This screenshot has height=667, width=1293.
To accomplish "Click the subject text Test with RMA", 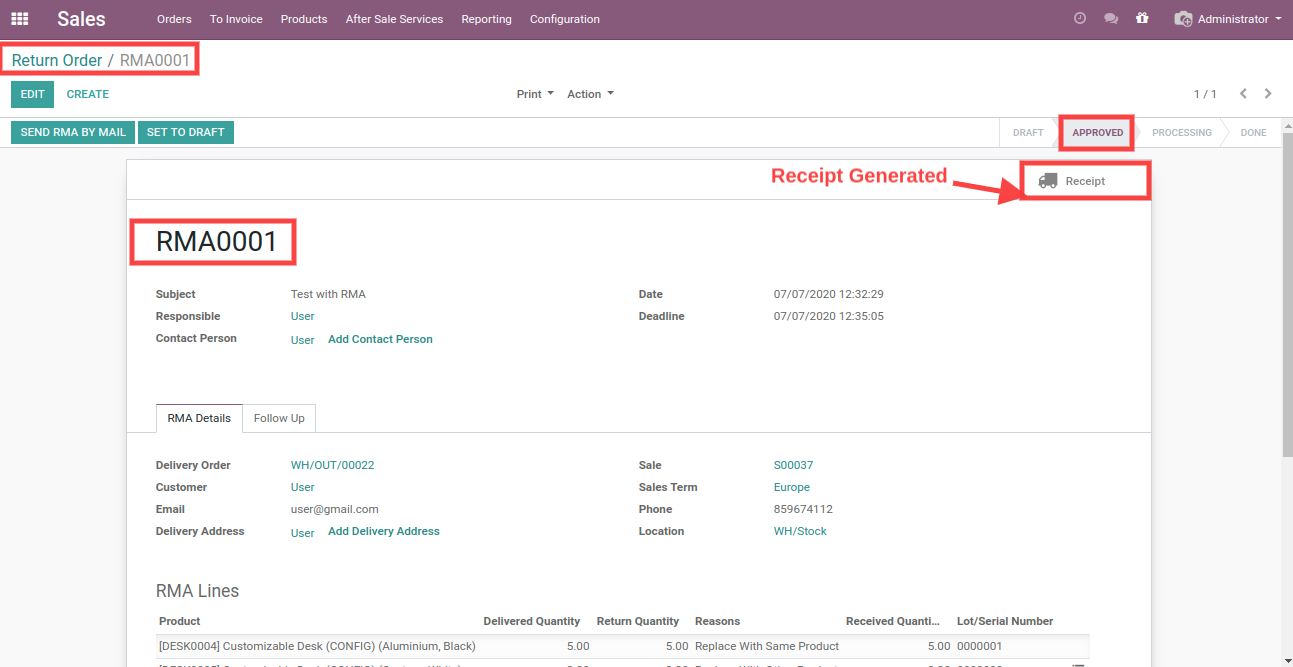I will [x=328, y=294].
